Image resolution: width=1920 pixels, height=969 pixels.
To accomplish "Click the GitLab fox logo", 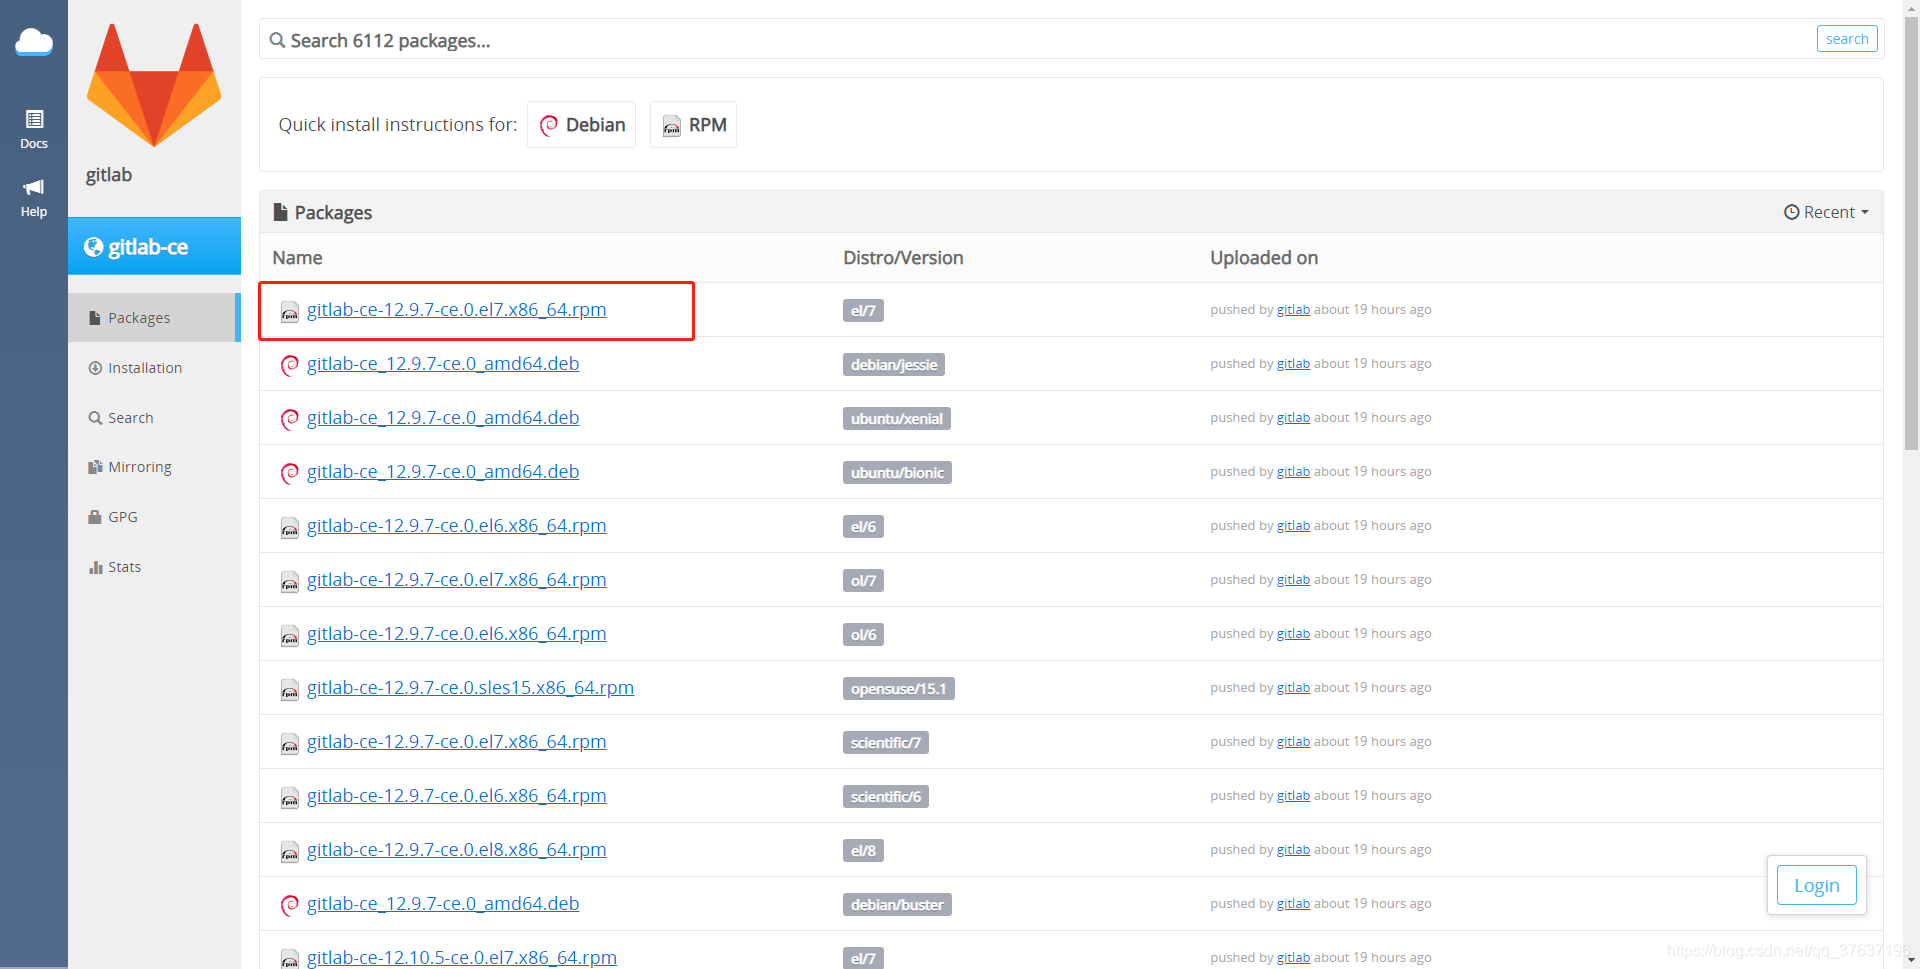I will [154, 85].
